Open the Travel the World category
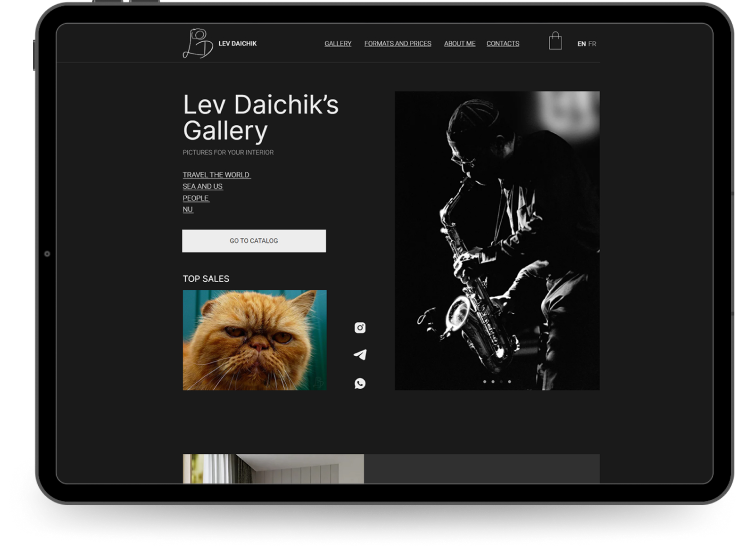 (216, 175)
